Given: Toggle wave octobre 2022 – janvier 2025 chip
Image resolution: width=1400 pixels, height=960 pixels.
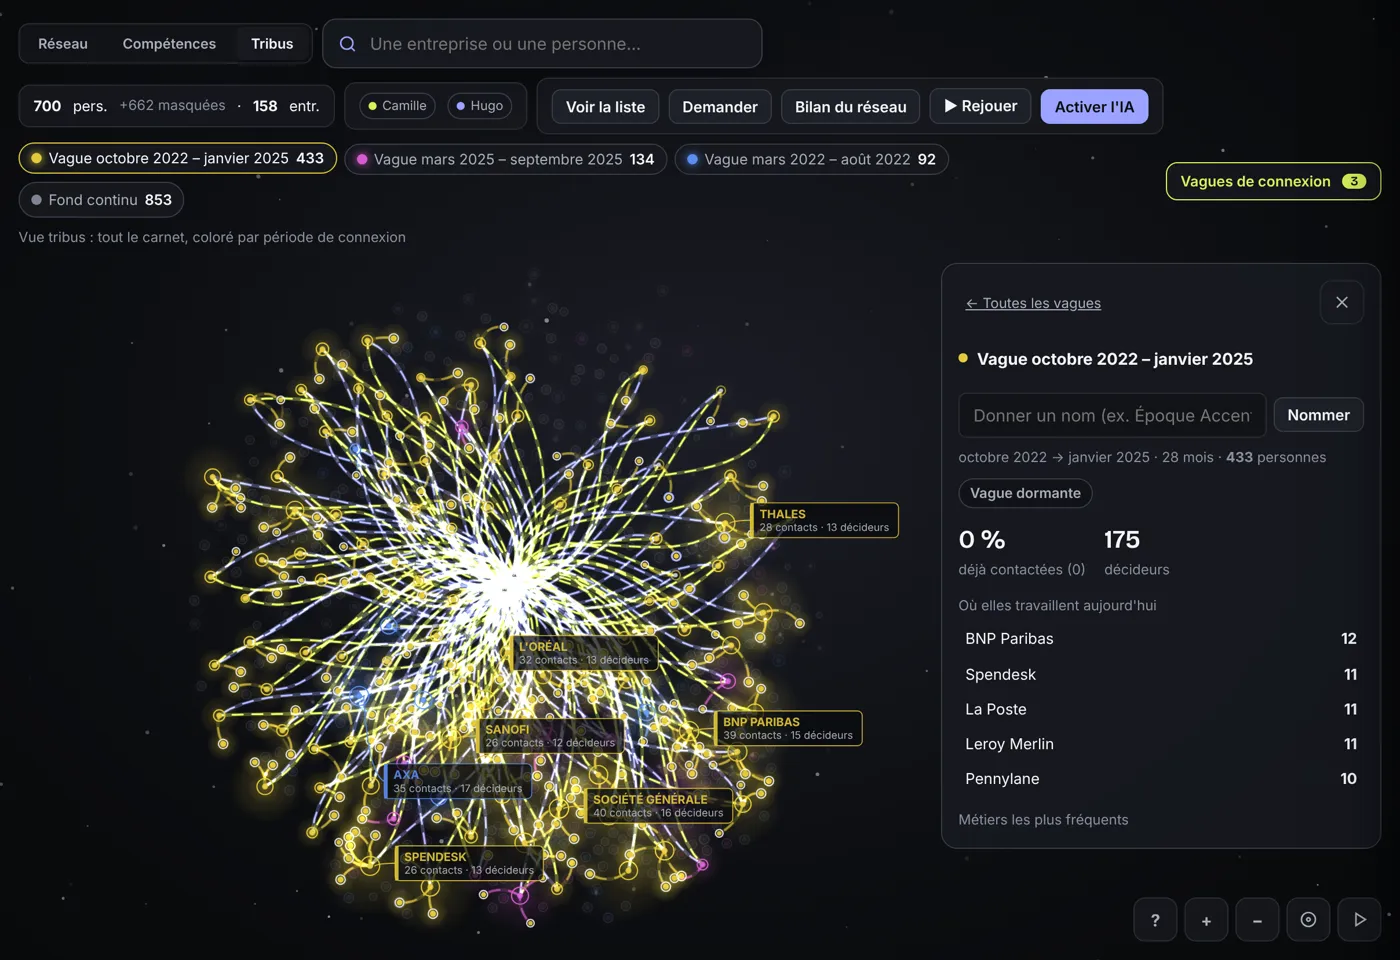Looking at the screenshot, I should (178, 158).
